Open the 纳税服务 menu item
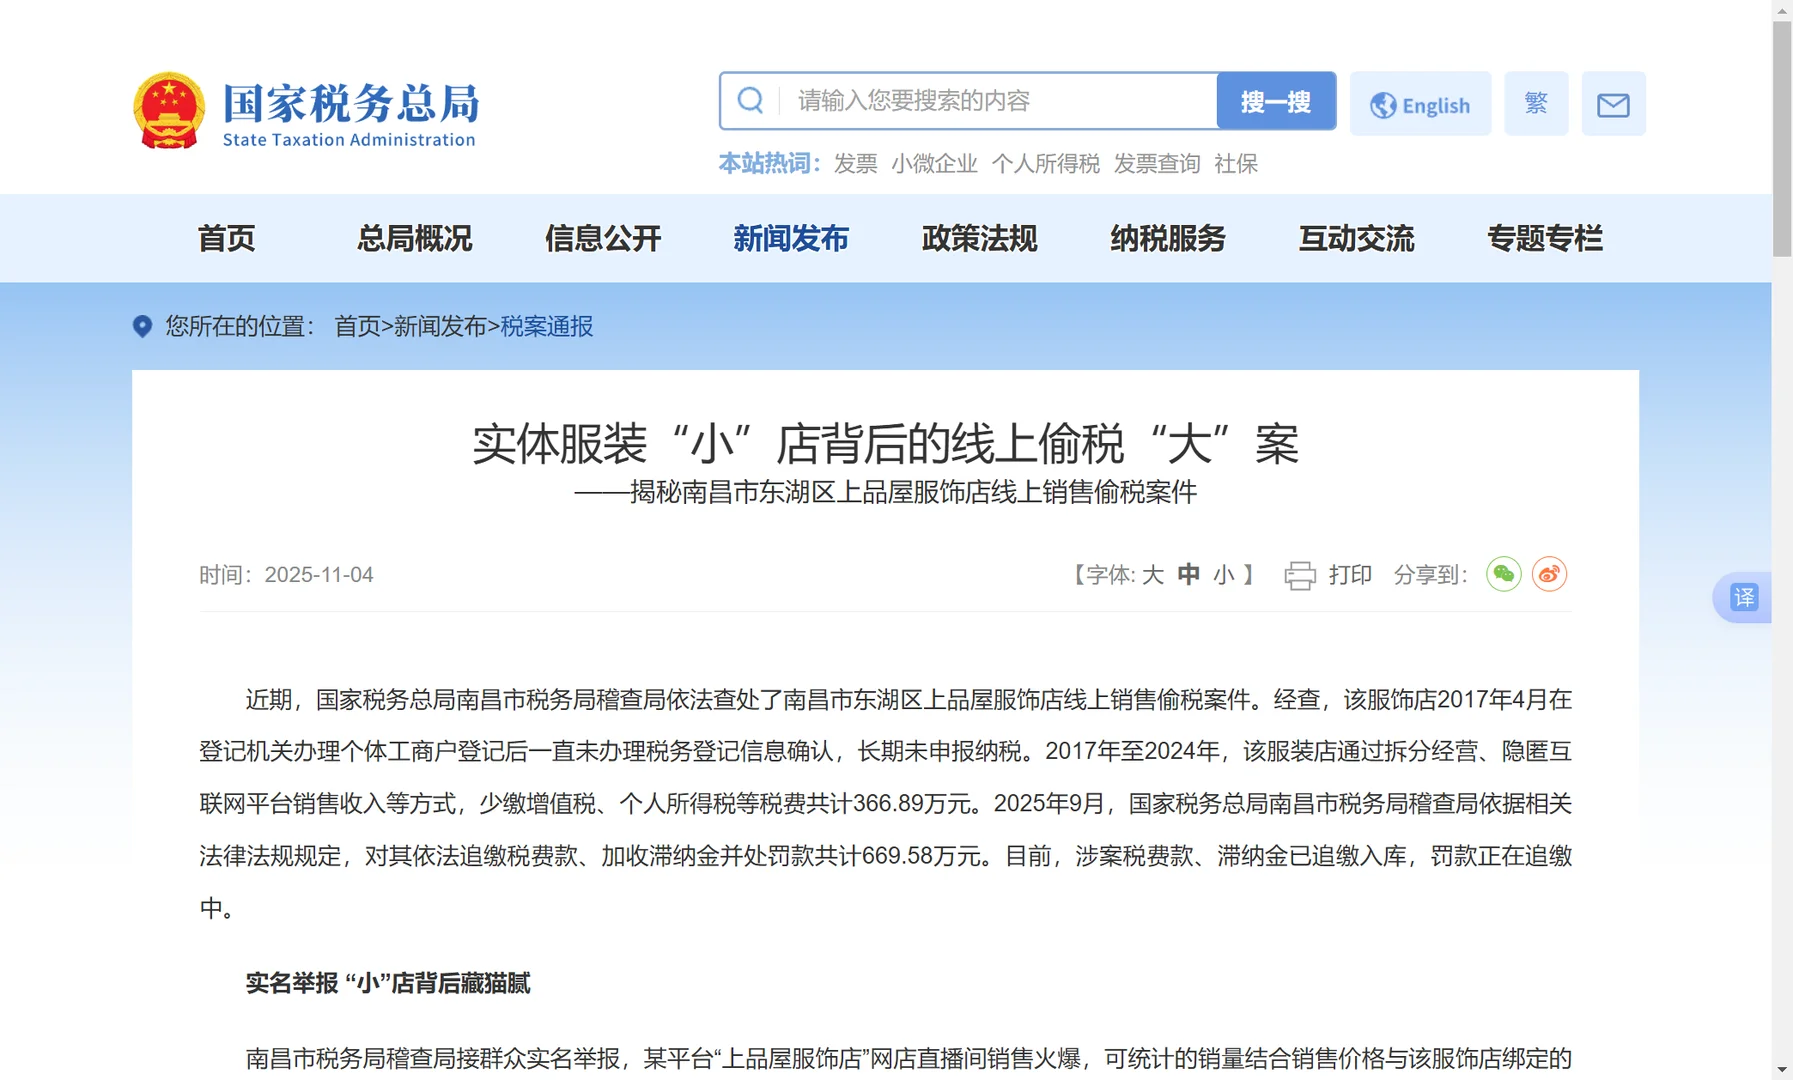 click(1167, 239)
